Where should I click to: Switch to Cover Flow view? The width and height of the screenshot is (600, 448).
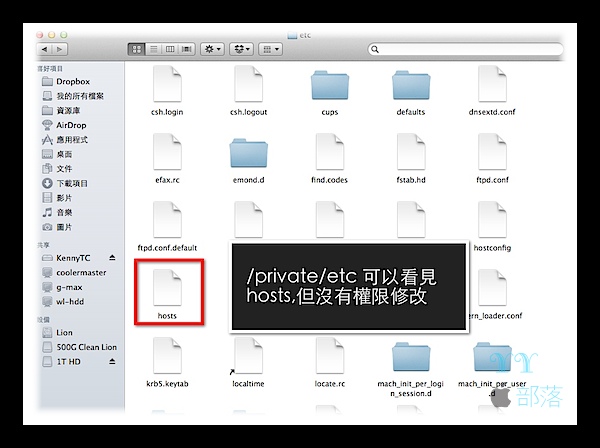187,49
